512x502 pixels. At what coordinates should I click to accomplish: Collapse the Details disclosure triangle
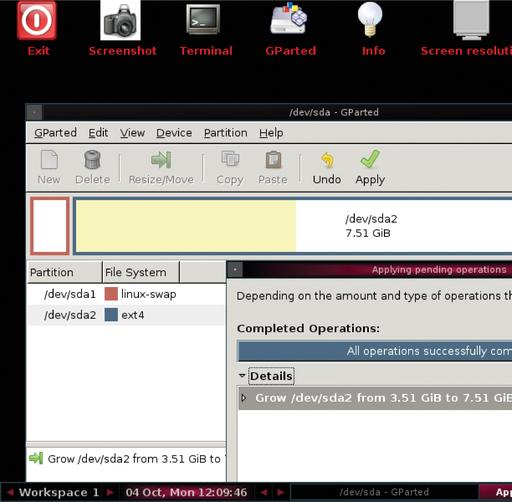pos(242,376)
